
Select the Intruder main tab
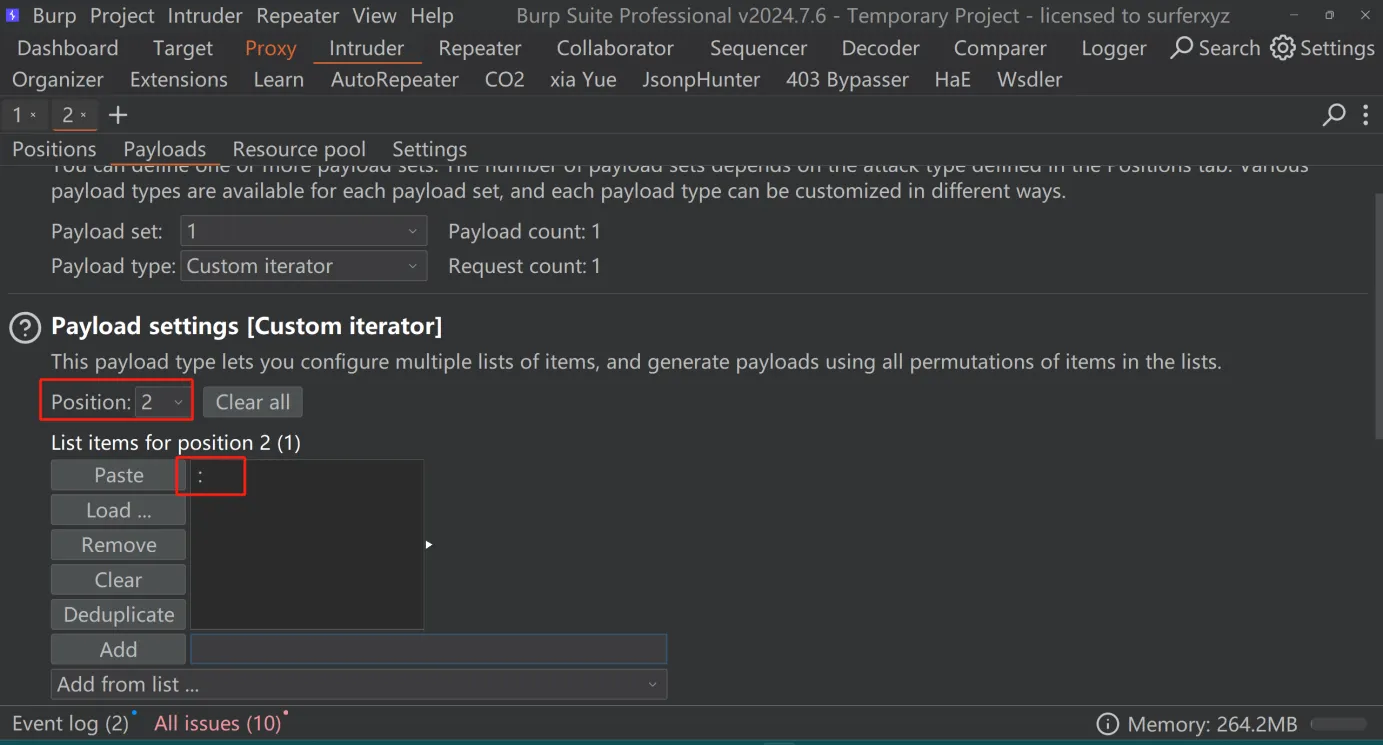pyautogui.click(x=367, y=48)
